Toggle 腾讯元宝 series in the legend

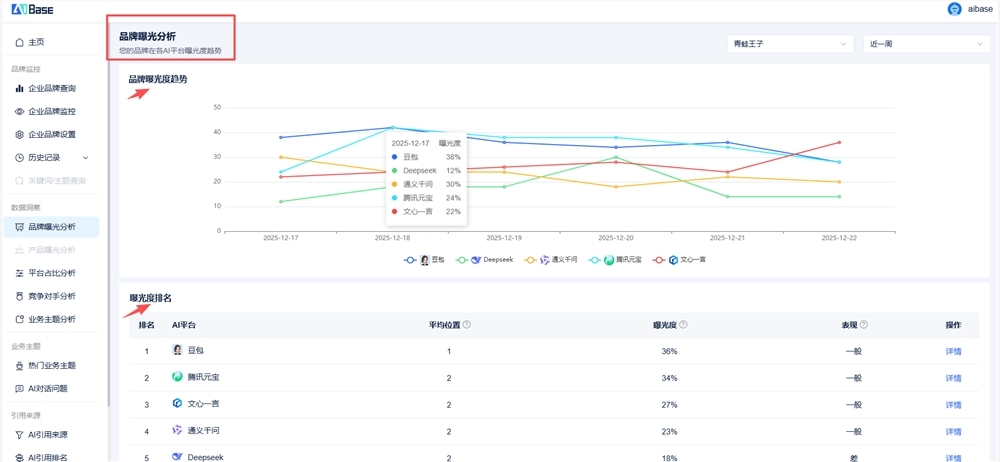point(615,260)
